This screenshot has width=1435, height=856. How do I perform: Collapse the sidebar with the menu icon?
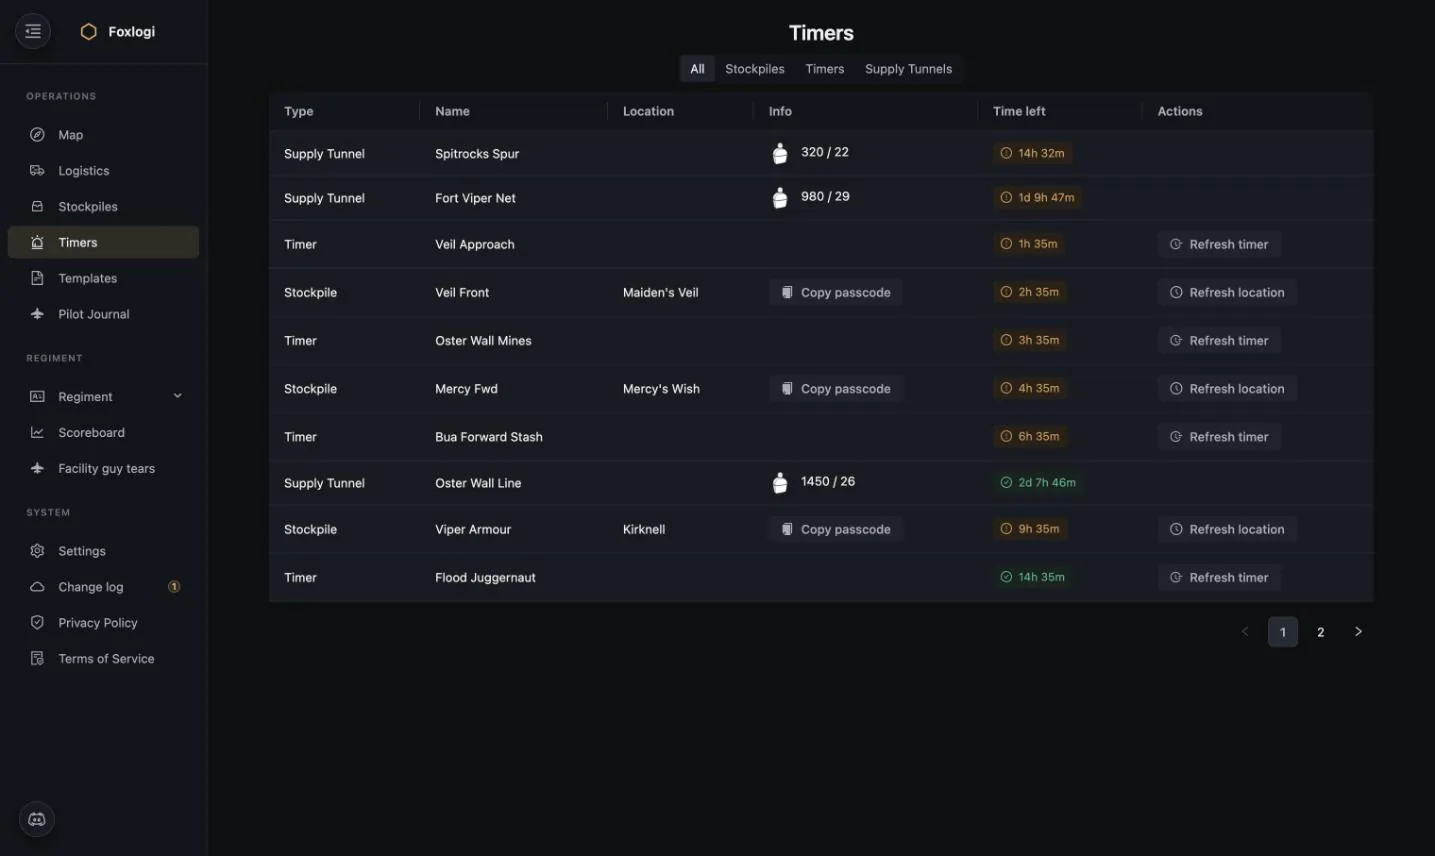[x=33, y=31]
